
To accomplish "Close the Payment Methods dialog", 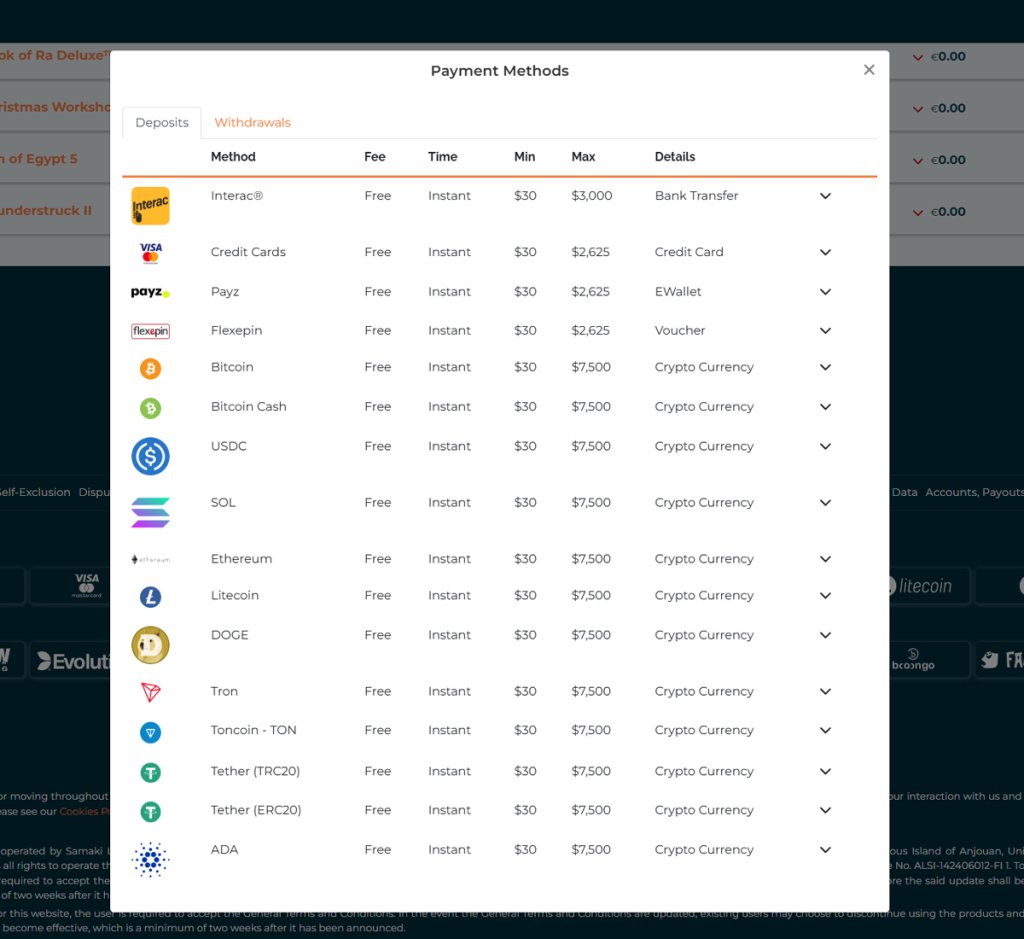I will pos(868,69).
